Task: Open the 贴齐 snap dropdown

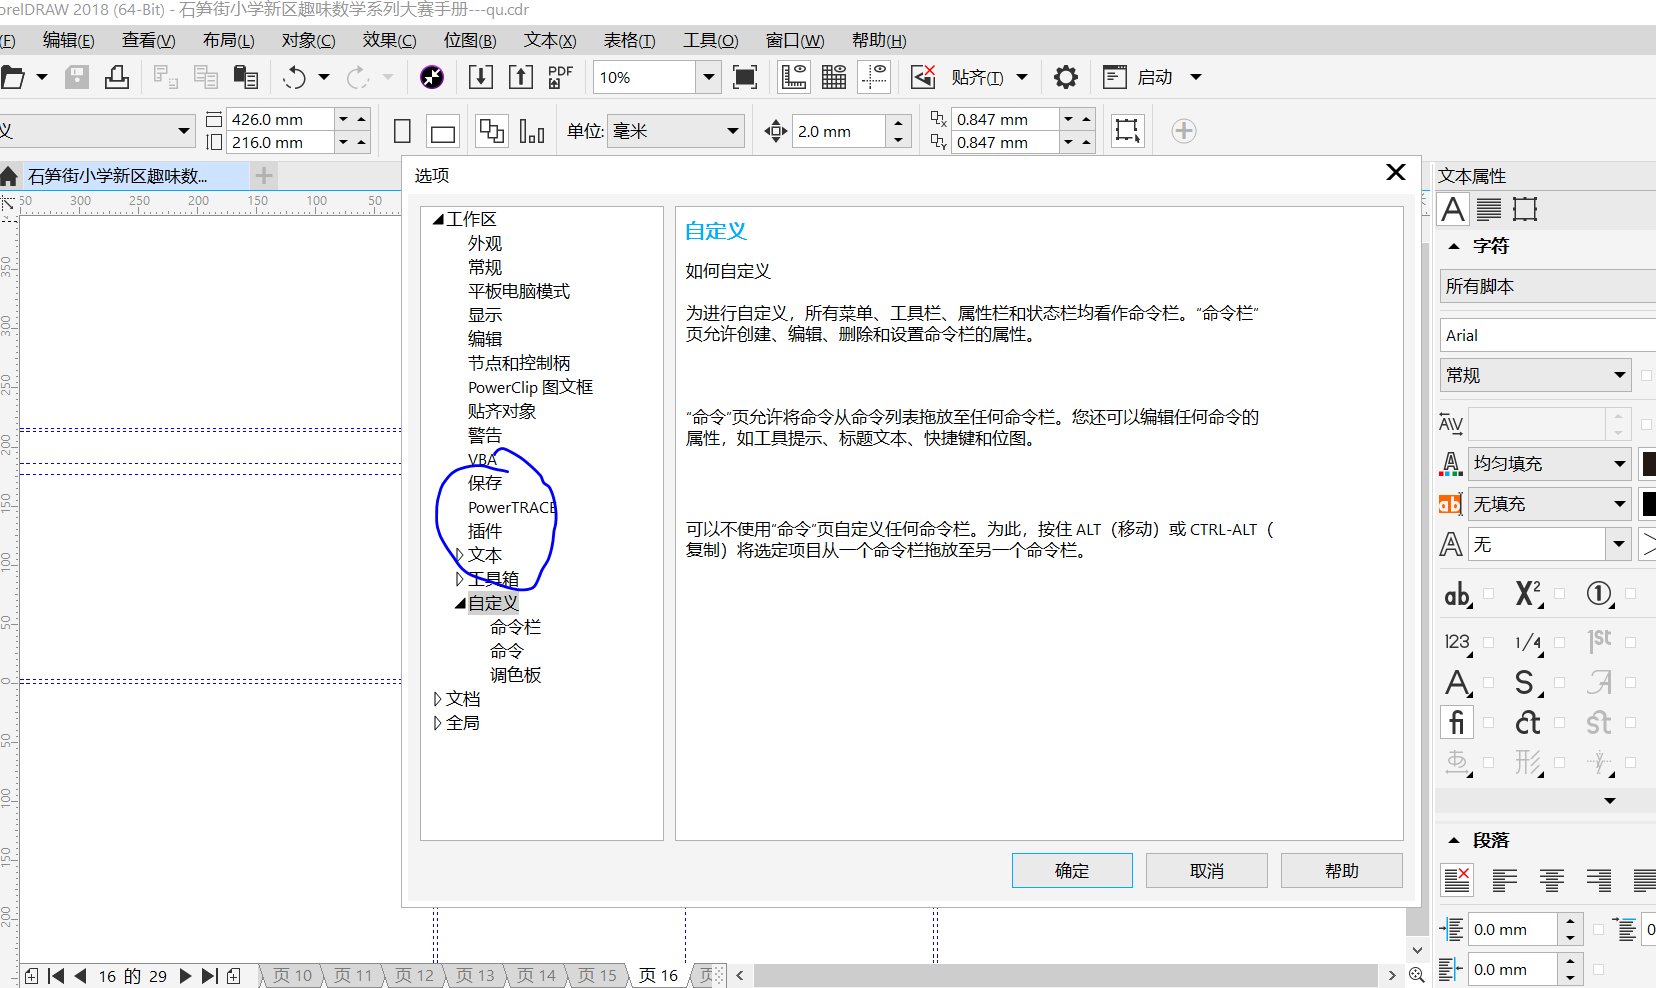Action: pos(1022,77)
